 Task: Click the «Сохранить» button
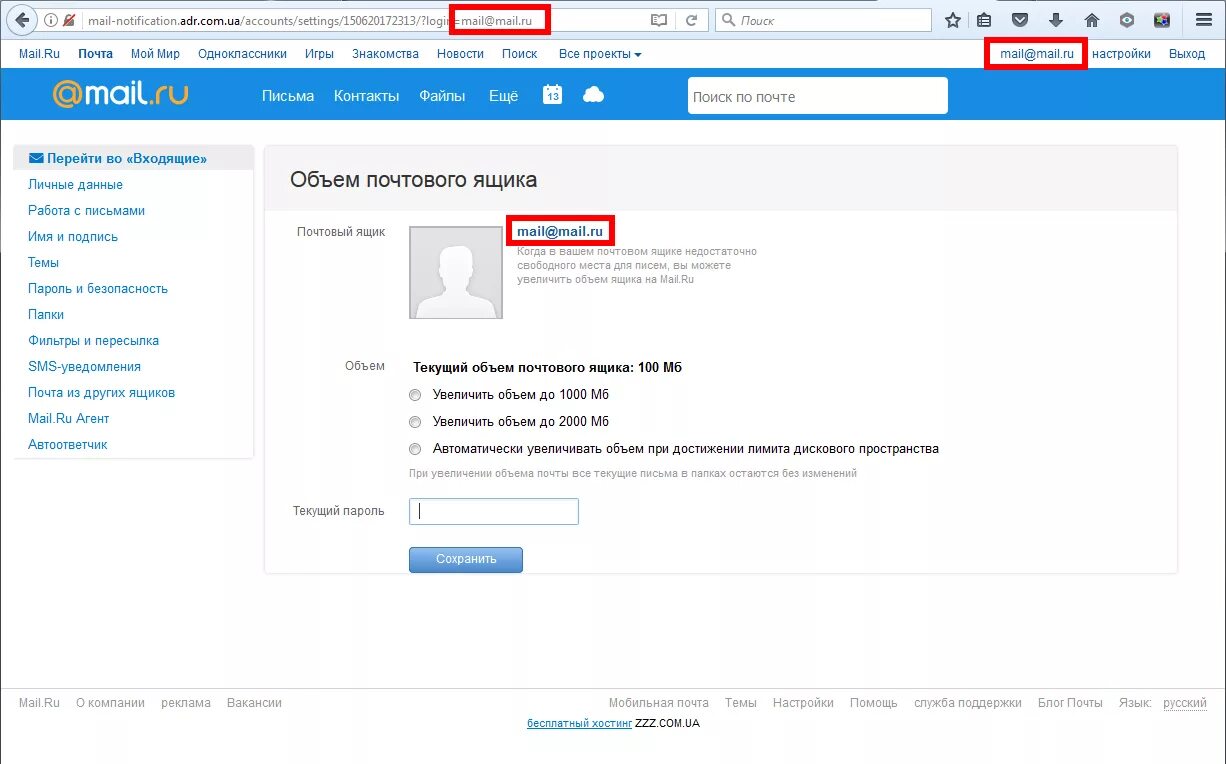466,559
